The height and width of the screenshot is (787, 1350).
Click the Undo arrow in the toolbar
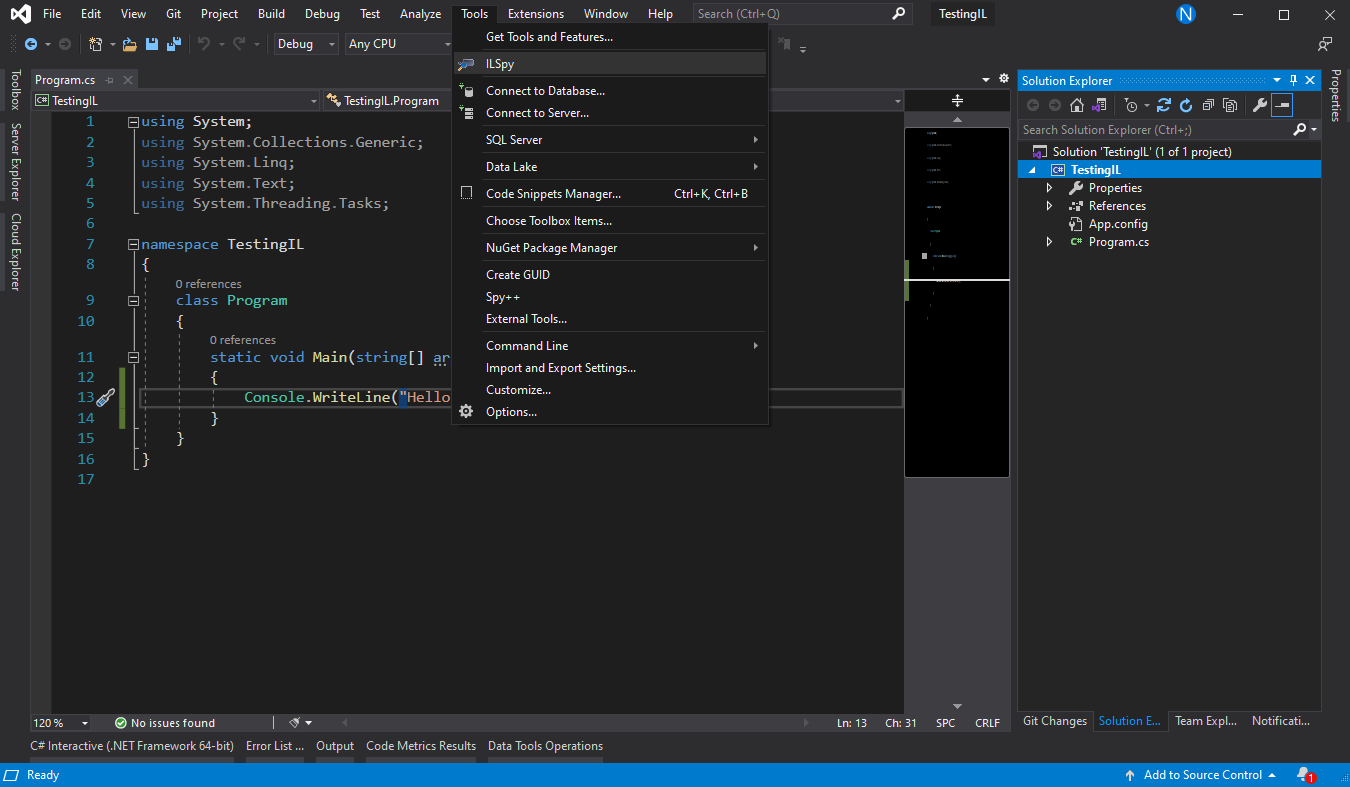coord(204,44)
